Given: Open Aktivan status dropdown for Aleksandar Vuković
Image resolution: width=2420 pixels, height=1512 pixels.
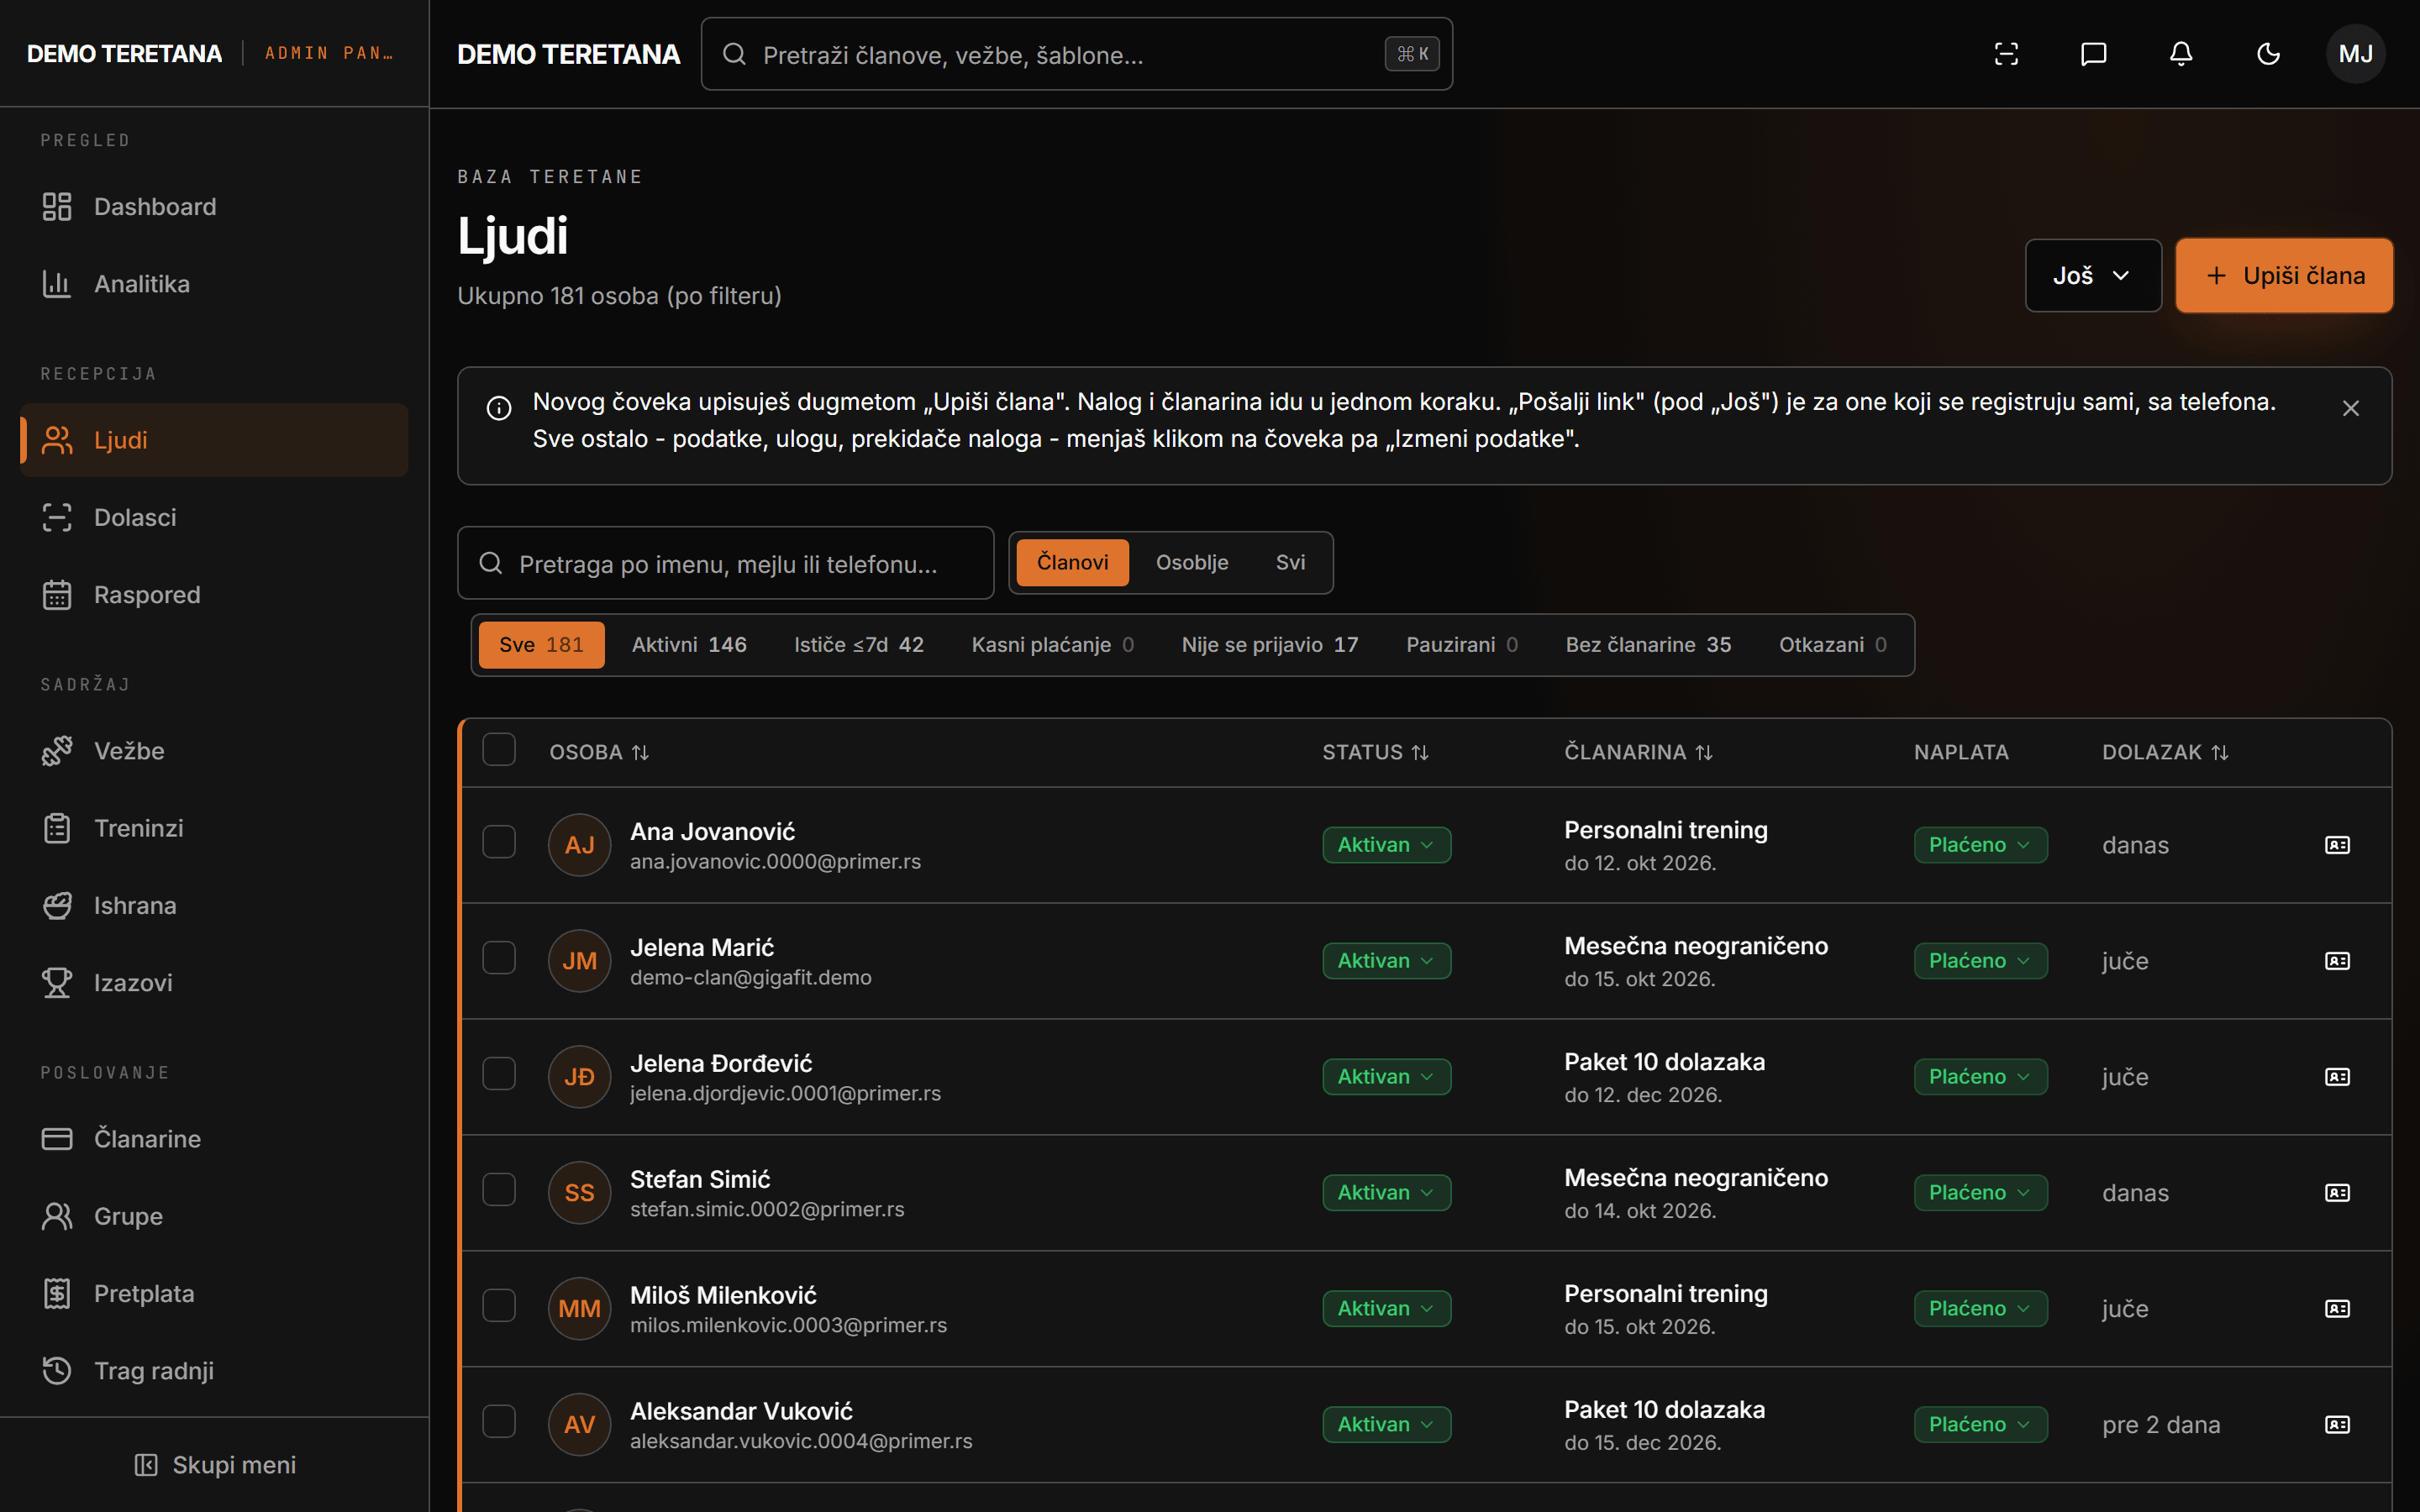Looking at the screenshot, I should point(1386,1425).
